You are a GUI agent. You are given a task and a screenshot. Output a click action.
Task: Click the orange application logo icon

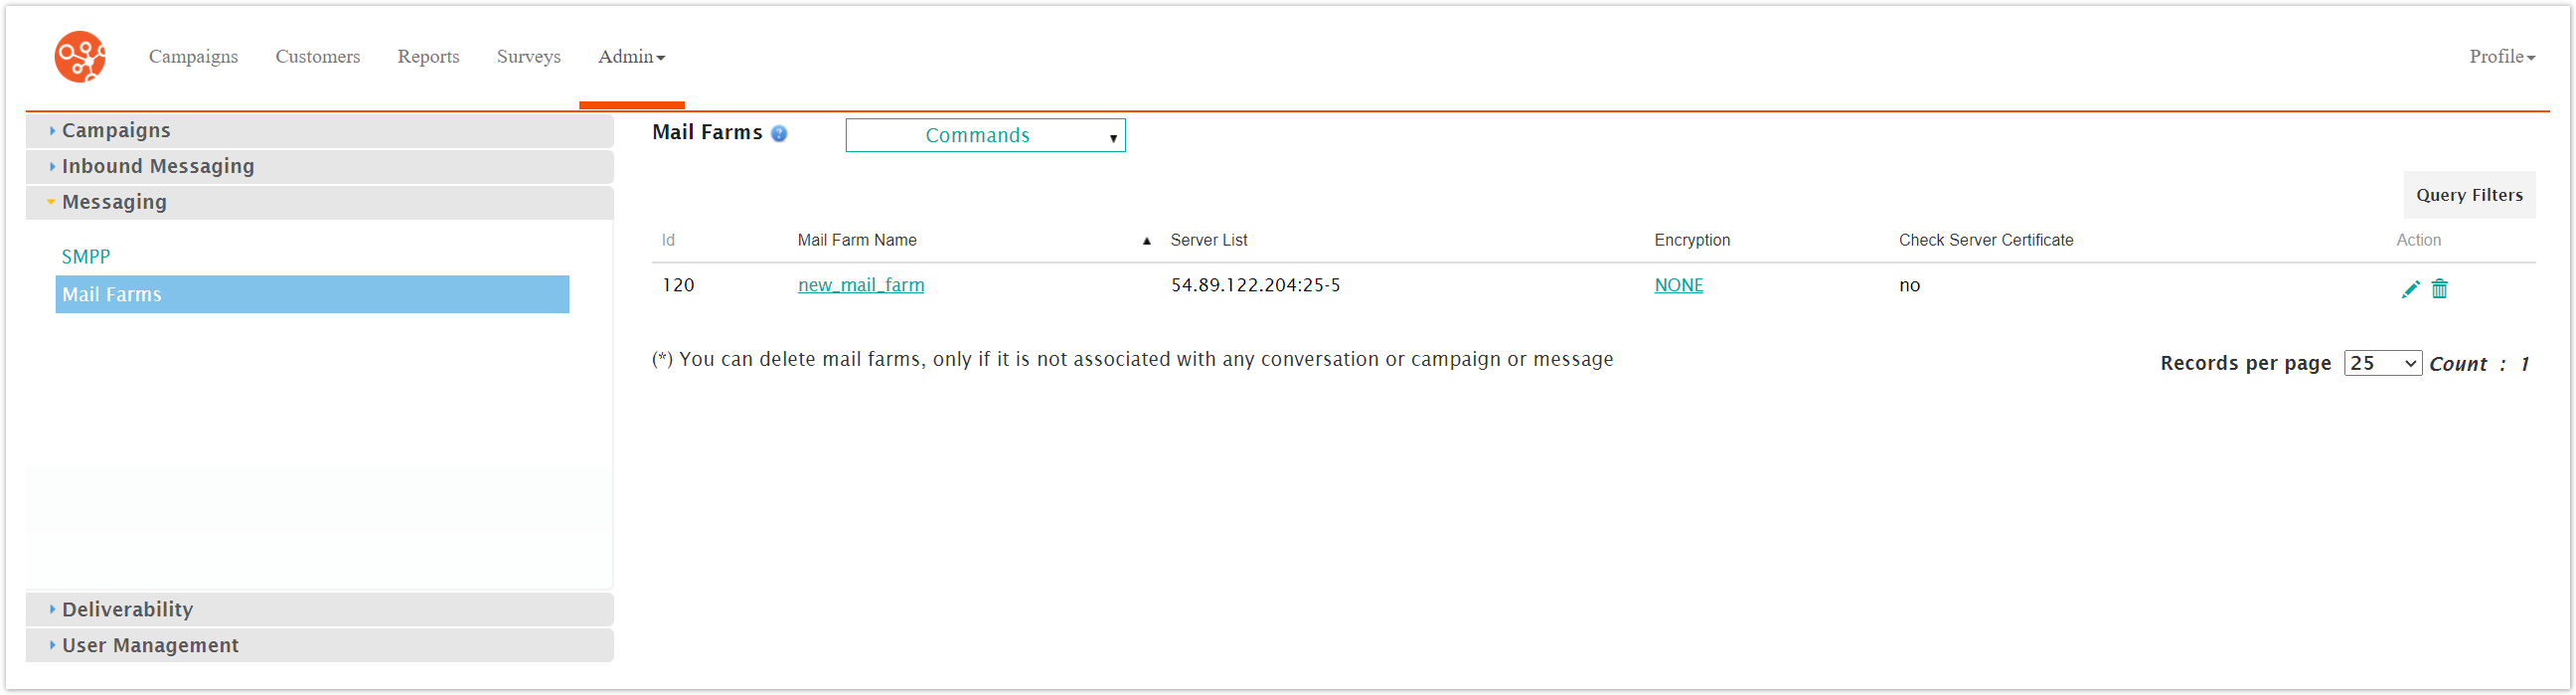80,57
